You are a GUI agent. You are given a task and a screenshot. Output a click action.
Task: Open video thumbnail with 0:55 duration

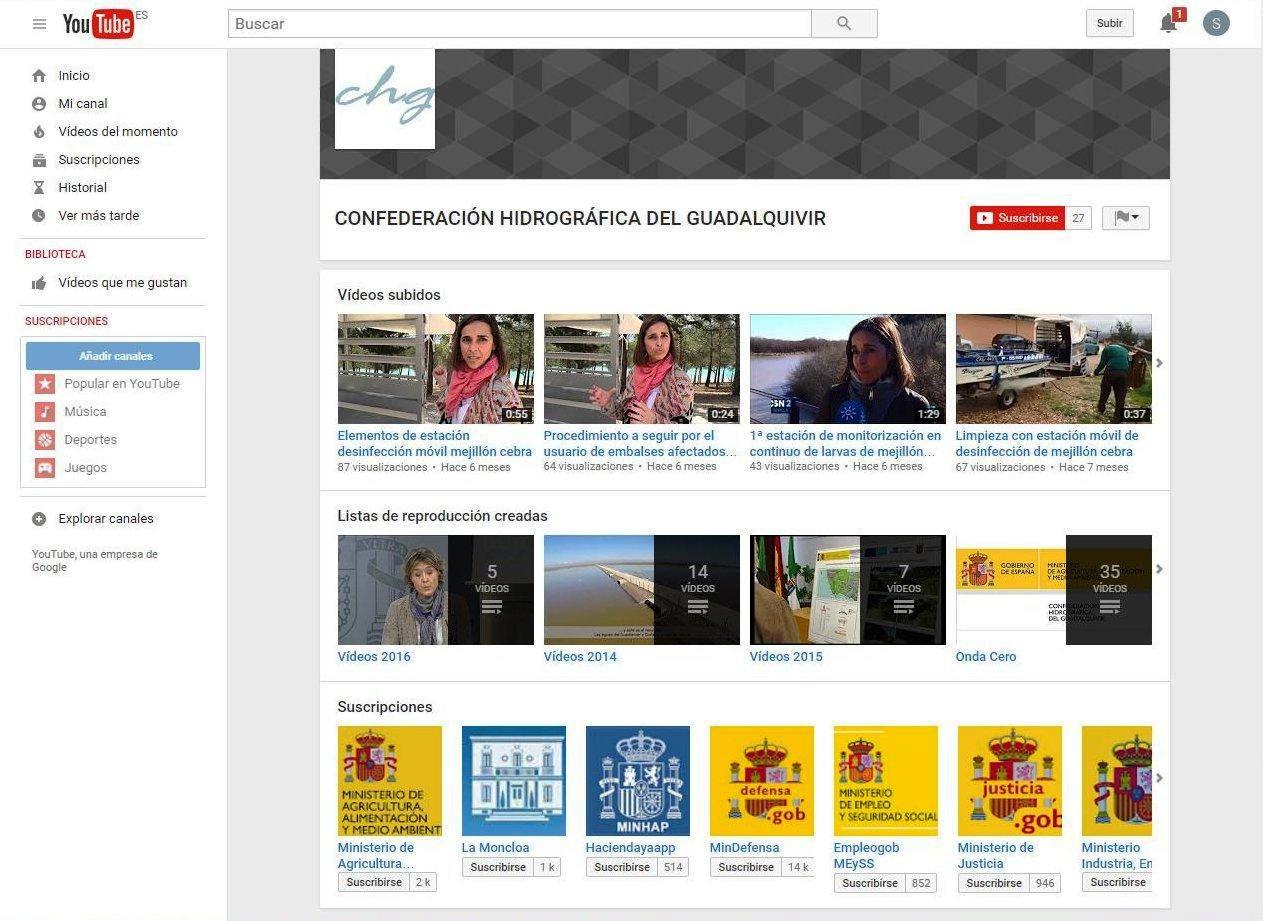pyautogui.click(x=436, y=369)
